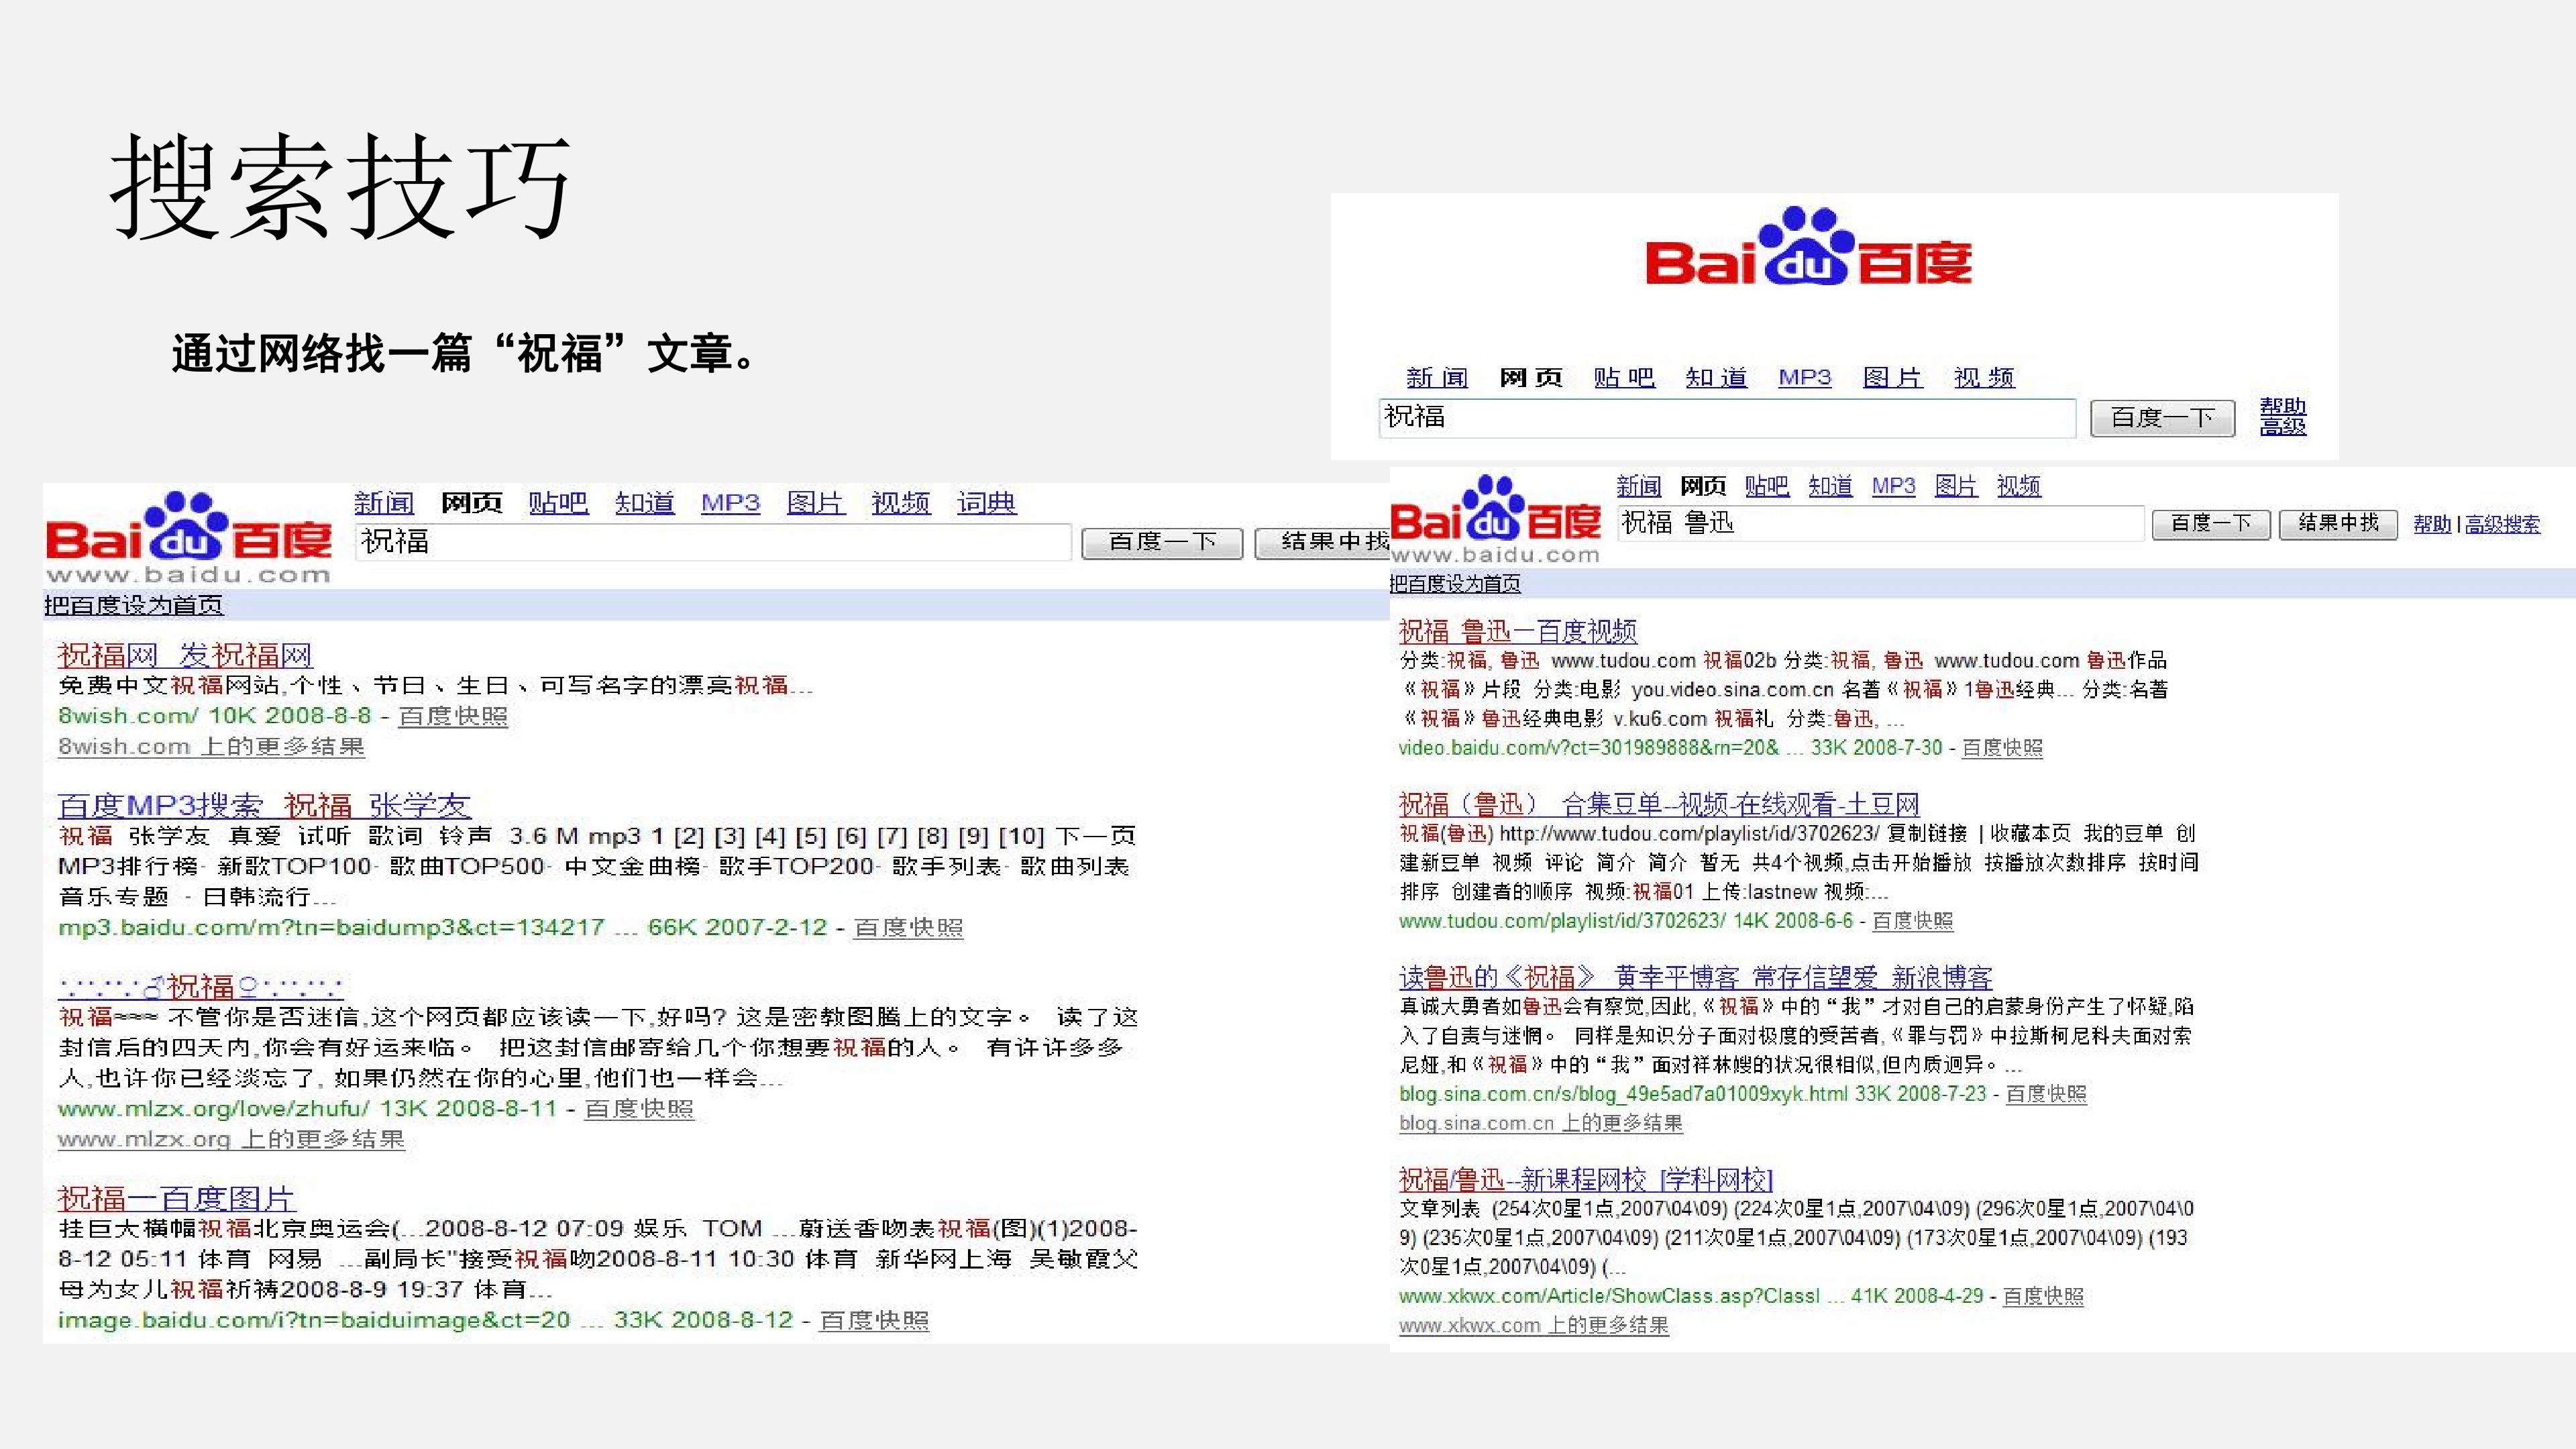Focus the search box containing 祝福 鲁迅

point(1880,523)
